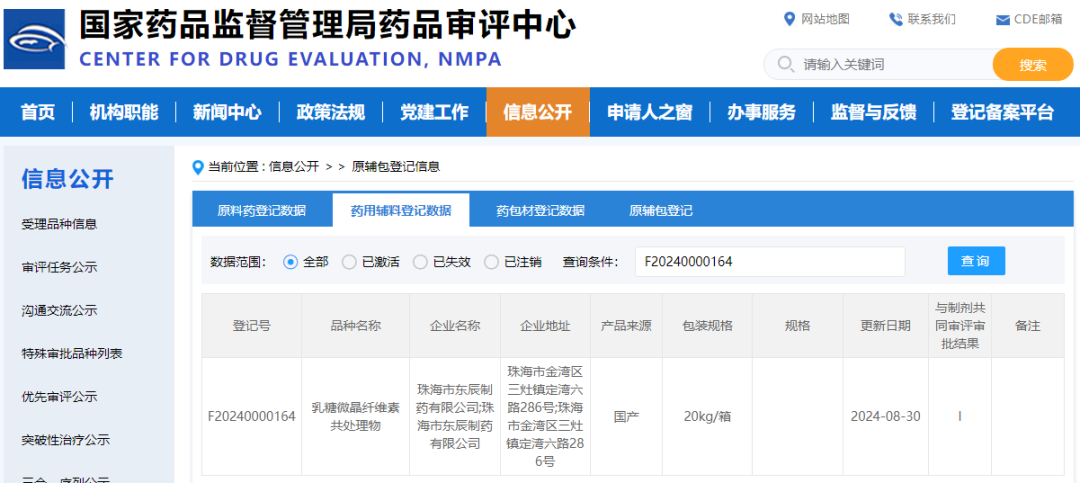
Task: Click the 更新日期 column header
Action: coord(885,326)
